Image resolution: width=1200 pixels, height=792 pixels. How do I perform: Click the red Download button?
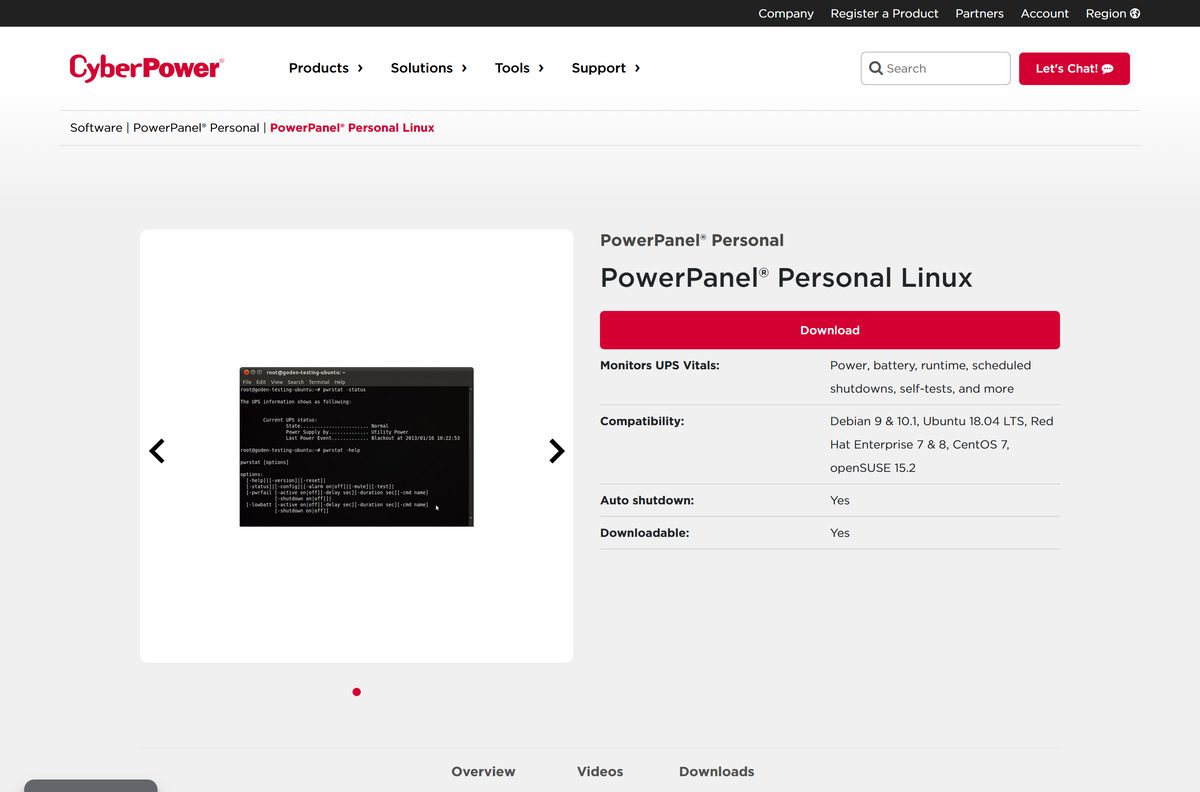830,330
